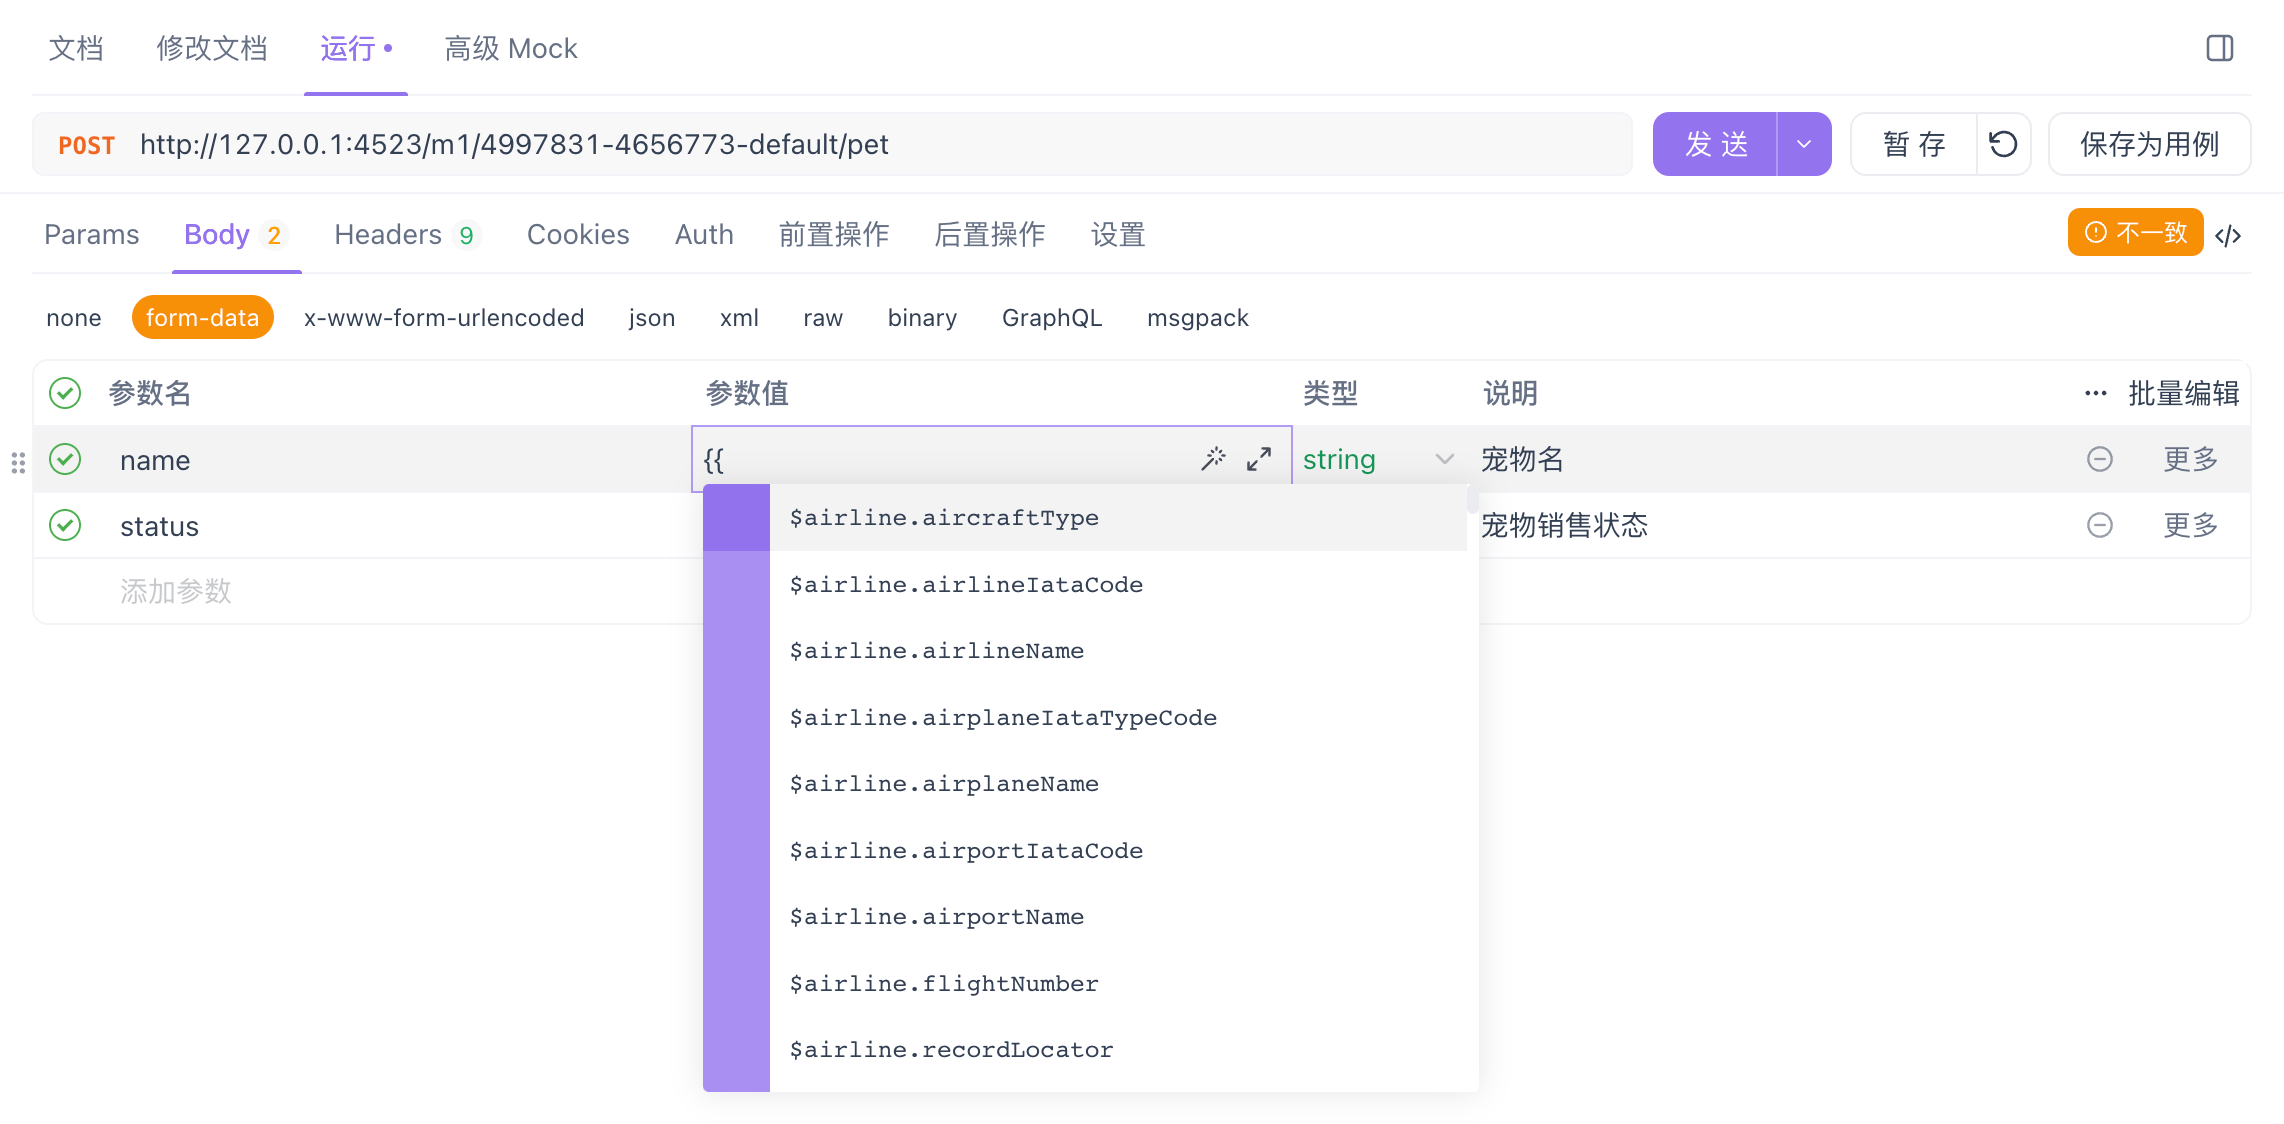Open the send button's dropdown arrow
Viewport: 2284px width, 1124px height.
click(1804, 144)
